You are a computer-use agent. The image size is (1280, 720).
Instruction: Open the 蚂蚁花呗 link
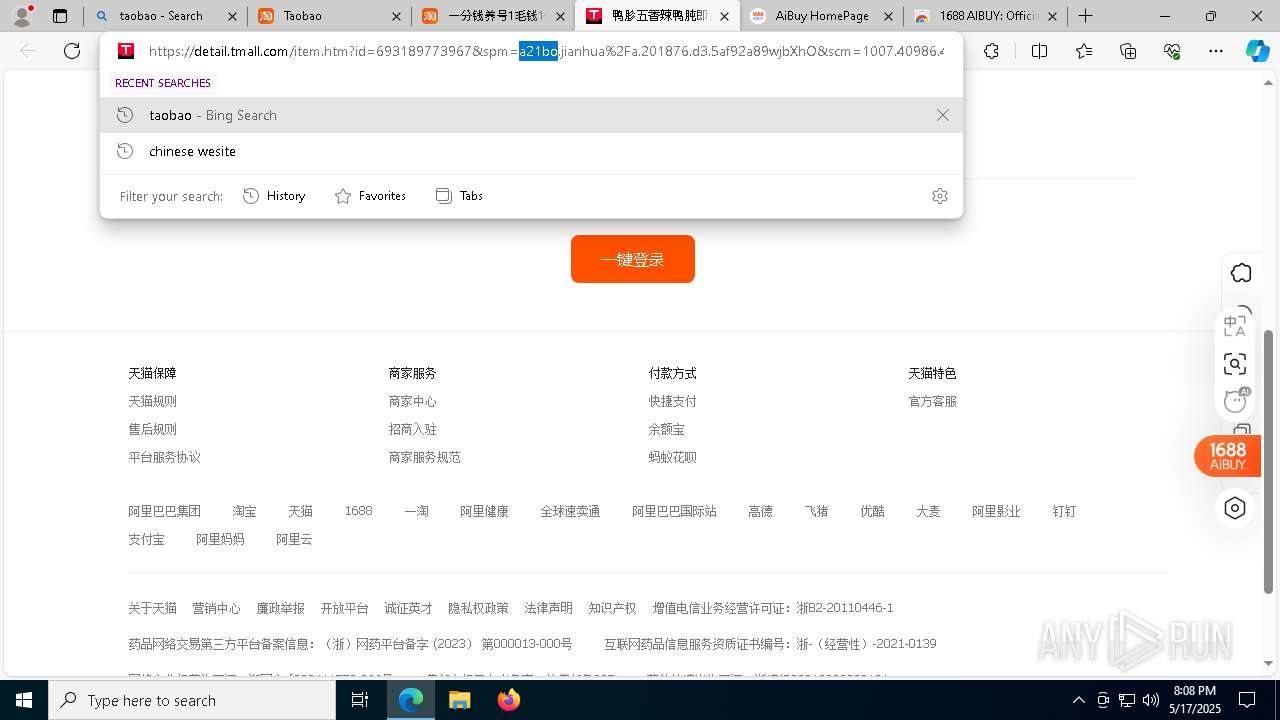[672, 457]
